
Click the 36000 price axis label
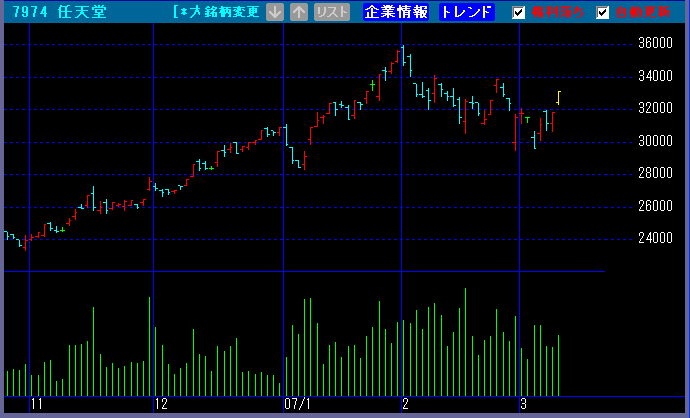(655, 43)
